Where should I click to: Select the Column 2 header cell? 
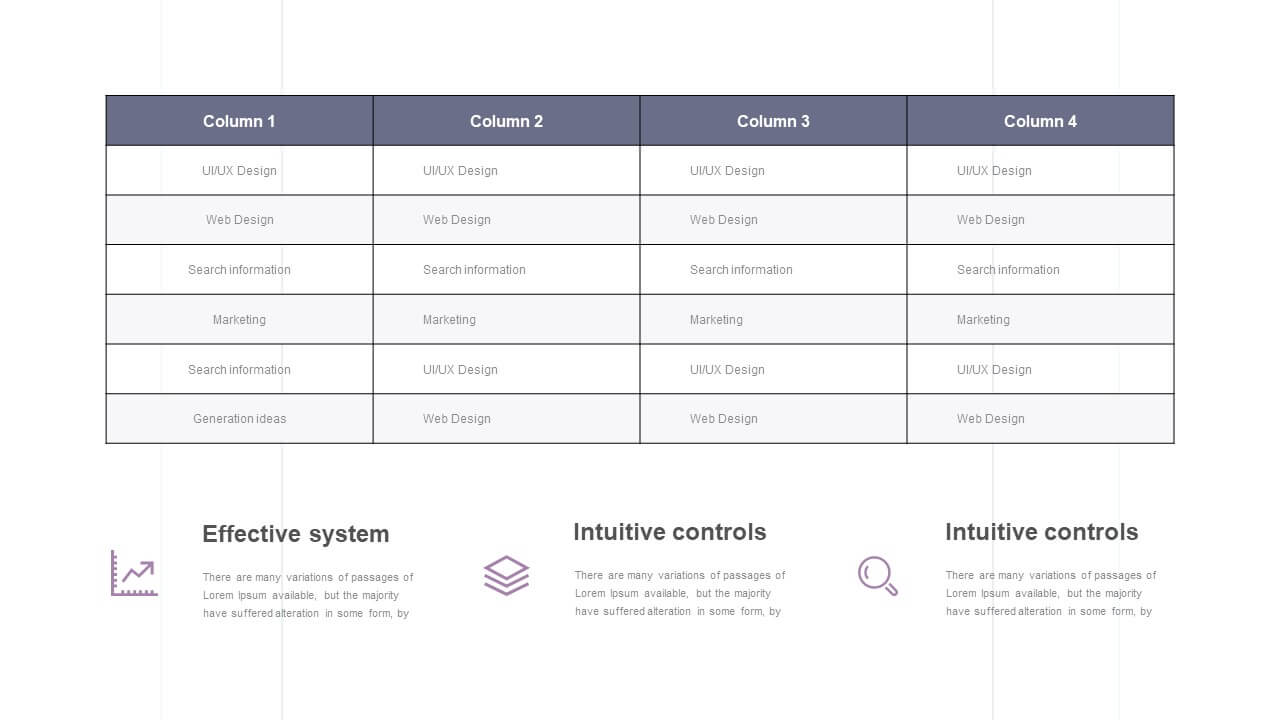pyautogui.click(x=506, y=121)
